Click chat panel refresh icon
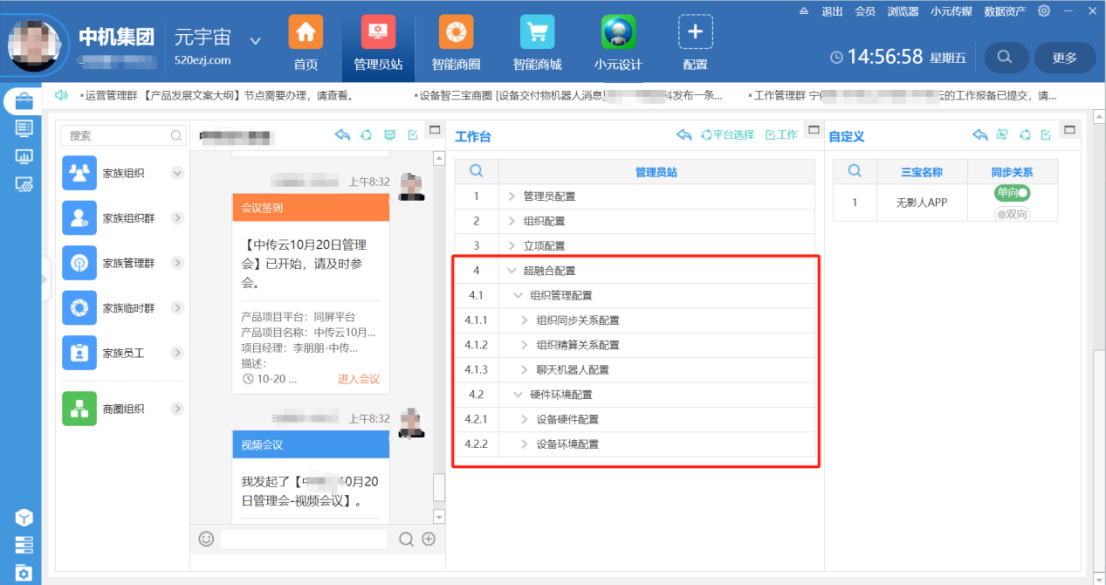 click(366, 135)
